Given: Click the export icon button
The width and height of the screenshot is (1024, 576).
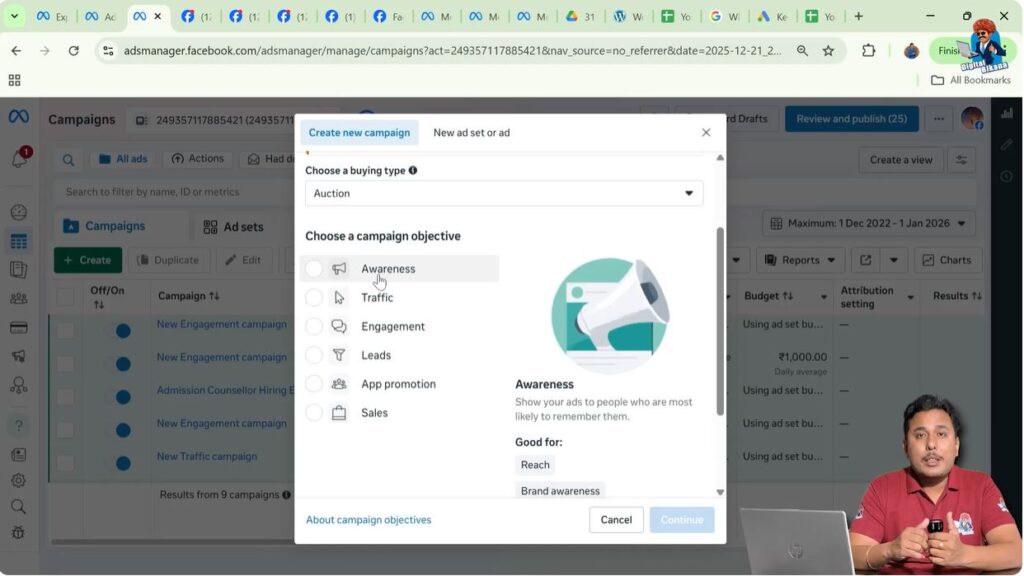Looking at the screenshot, I should pyautogui.click(x=865, y=260).
